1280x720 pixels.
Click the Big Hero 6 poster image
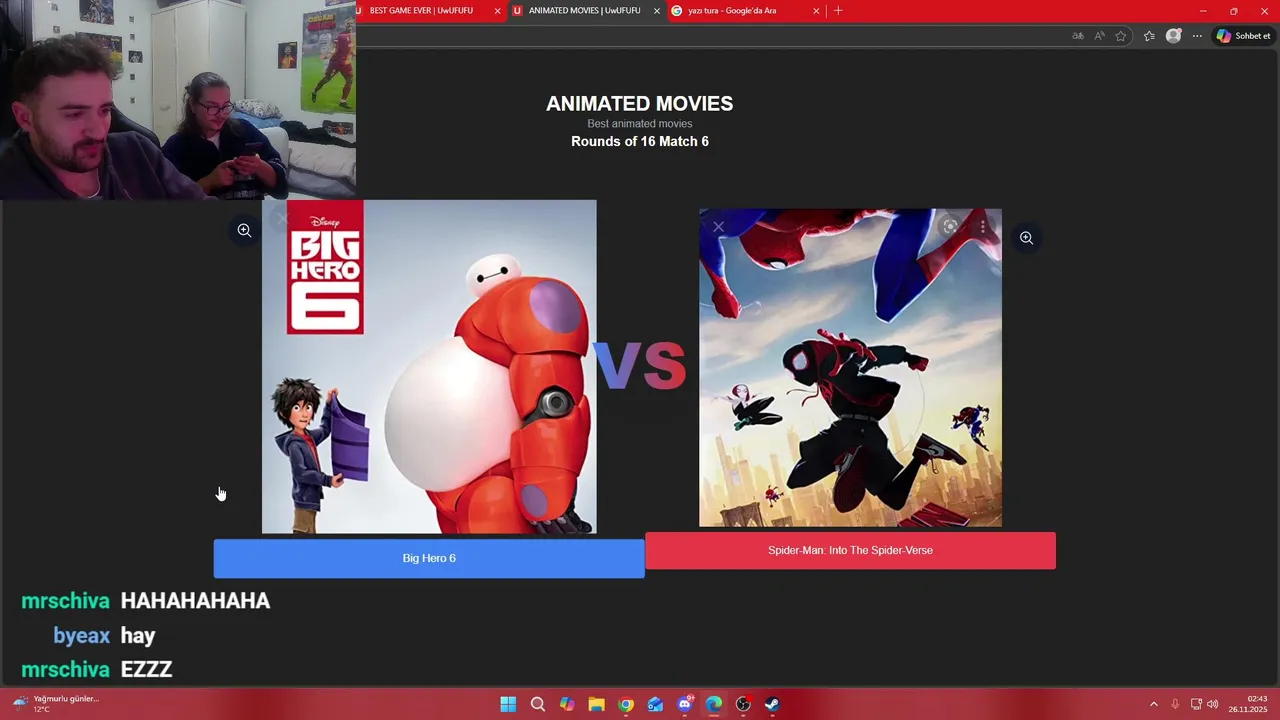tap(429, 367)
